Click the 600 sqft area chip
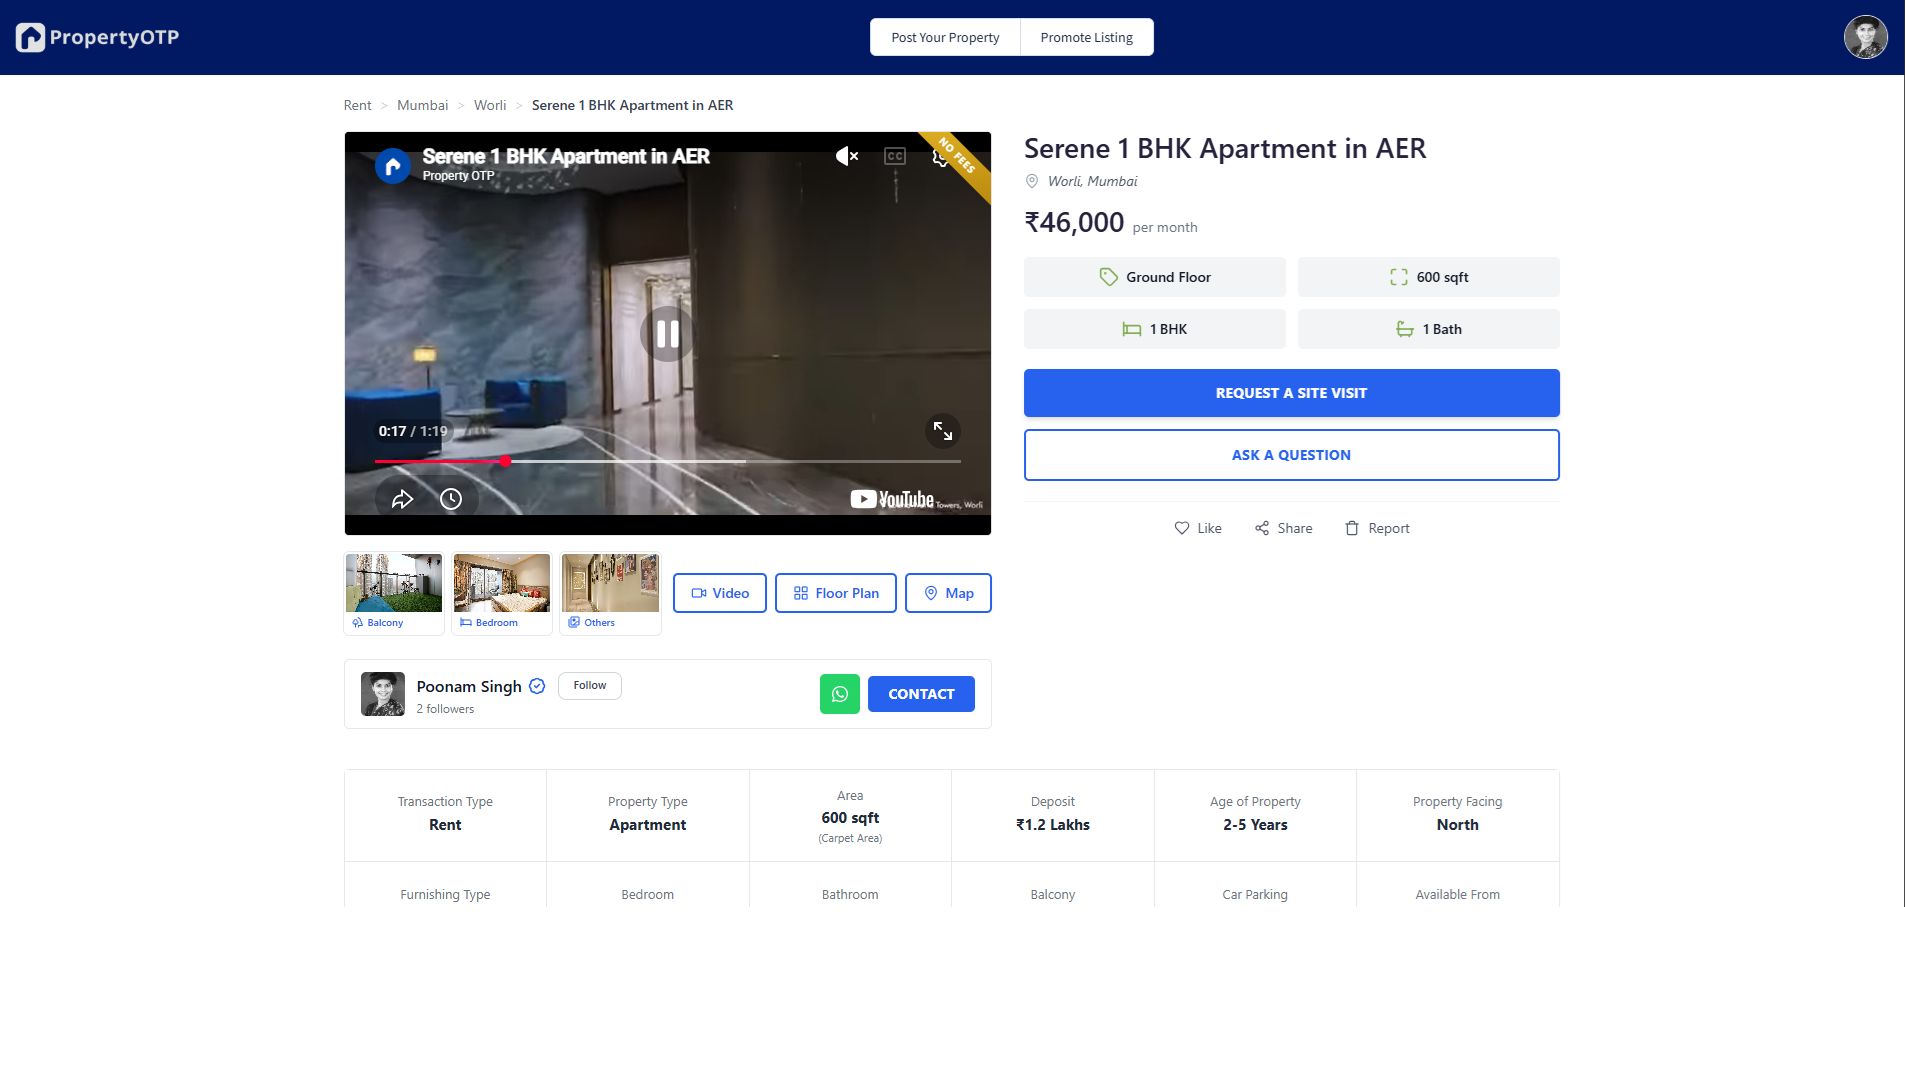 [1429, 277]
